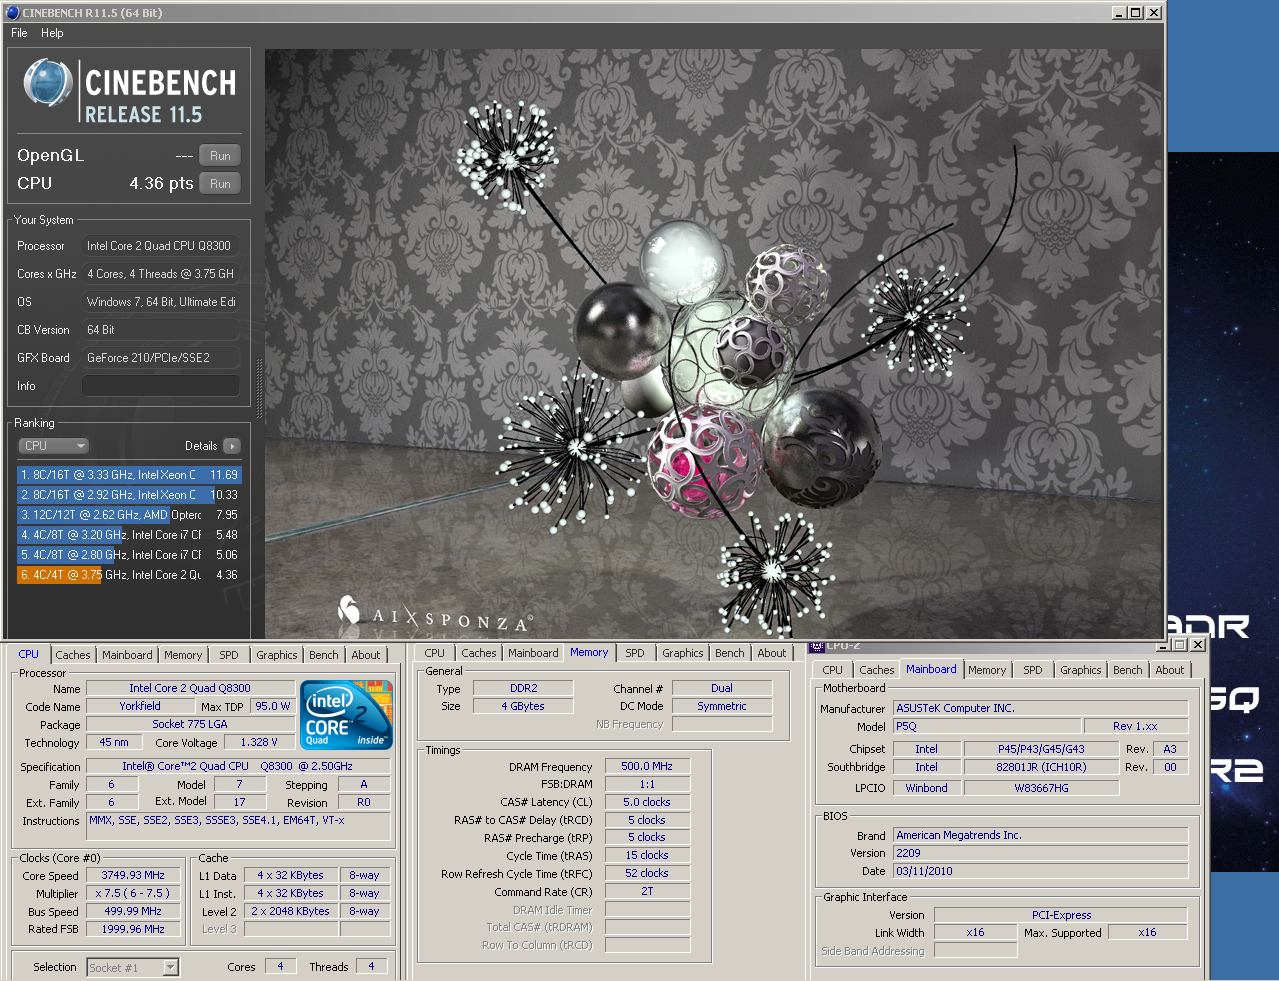
Task: Click the BIOS Date value 03/11/2010
Action: [1041, 871]
